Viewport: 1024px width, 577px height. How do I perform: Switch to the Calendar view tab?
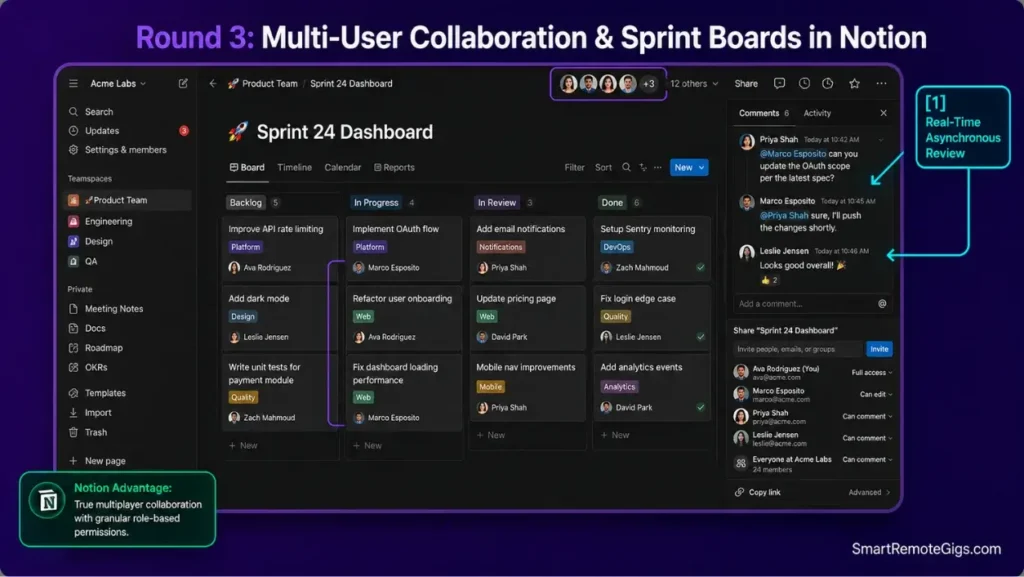point(343,168)
